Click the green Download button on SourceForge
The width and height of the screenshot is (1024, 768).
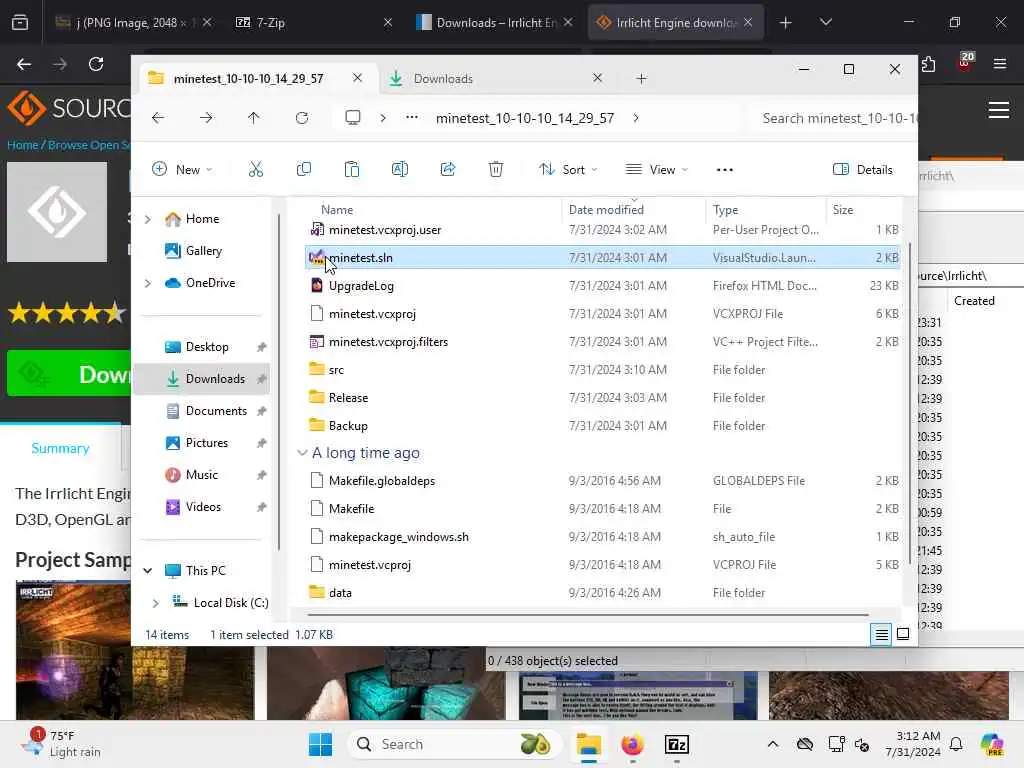tap(69, 374)
